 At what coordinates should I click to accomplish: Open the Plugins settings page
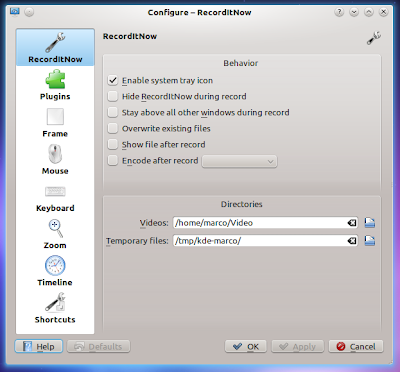click(x=55, y=85)
